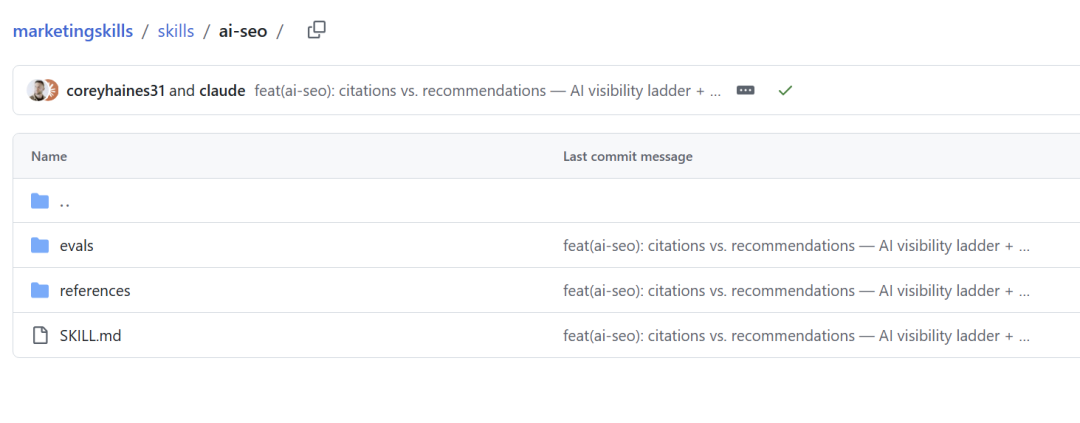Open the references row commit message
The image size is (1080, 423).
796,291
